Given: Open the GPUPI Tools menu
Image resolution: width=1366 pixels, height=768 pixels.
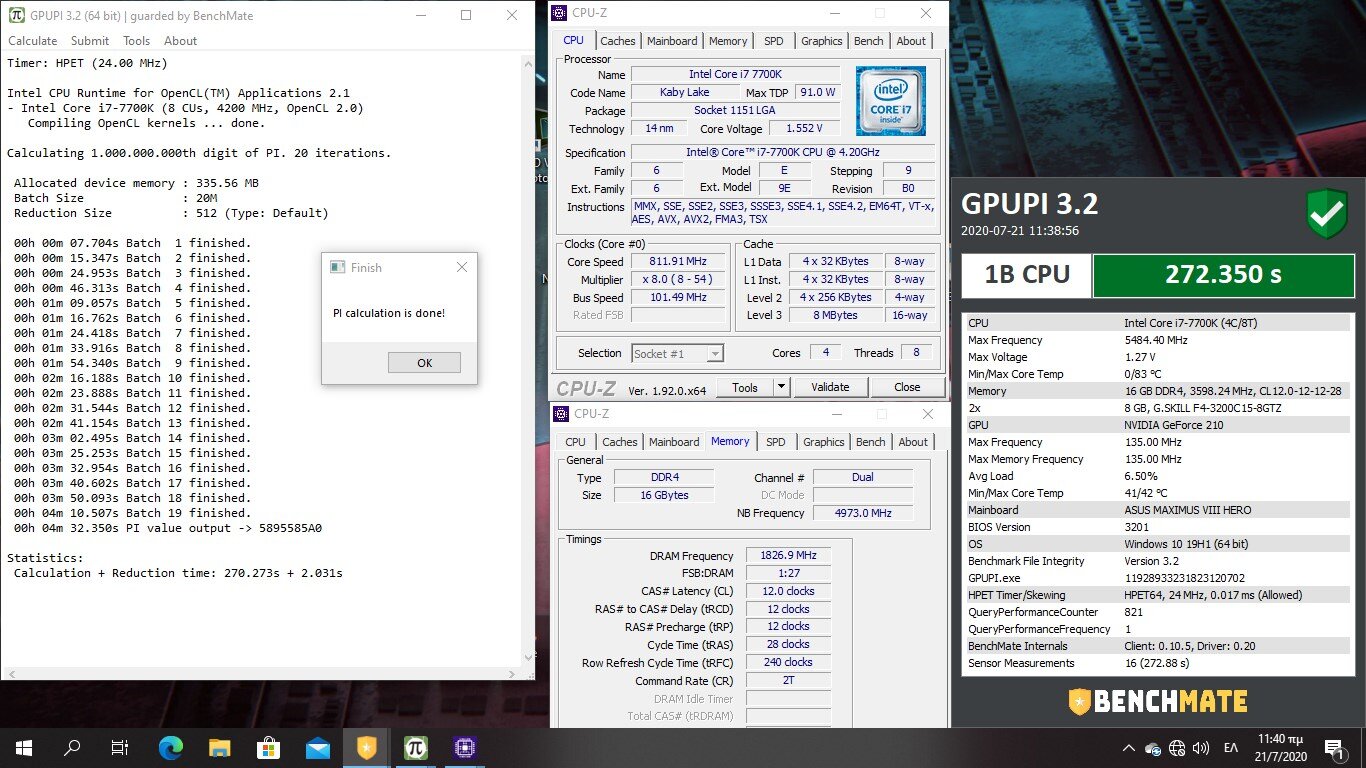Looking at the screenshot, I should point(136,41).
